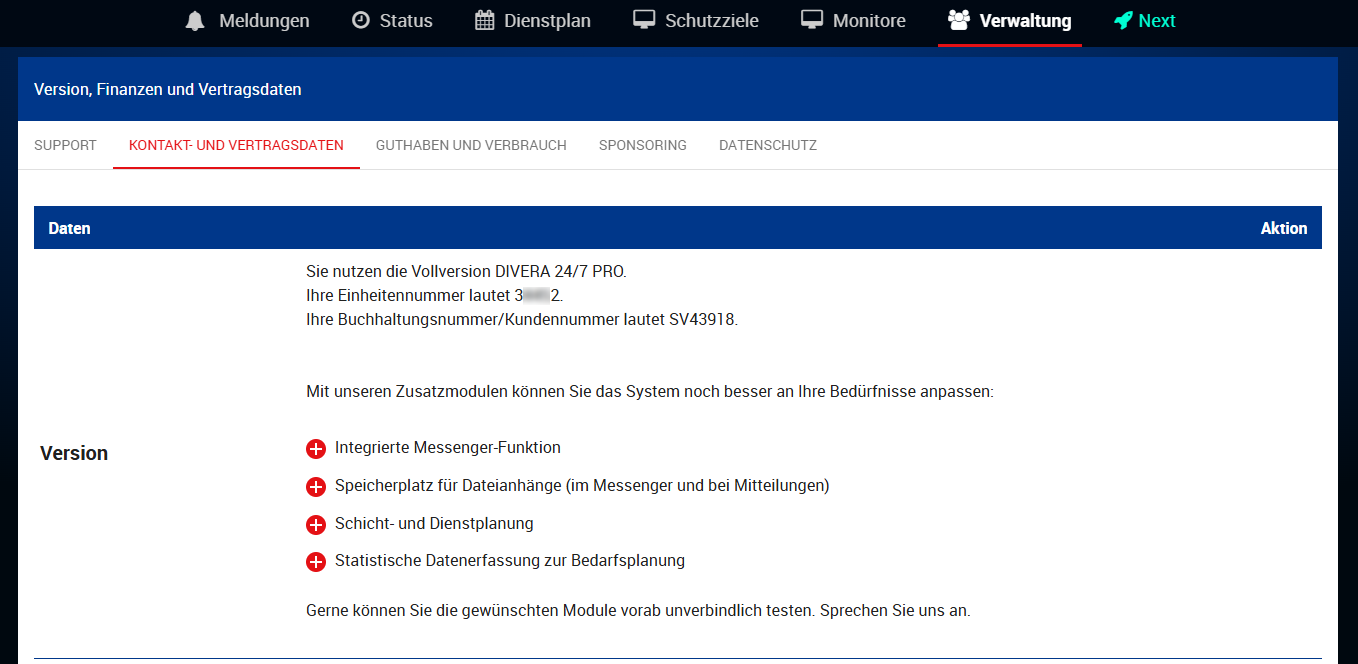The width and height of the screenshot is (1358, 664).
Task: Click the red plus for Schicht- und Dienstplanung
Action: (316, 525)
